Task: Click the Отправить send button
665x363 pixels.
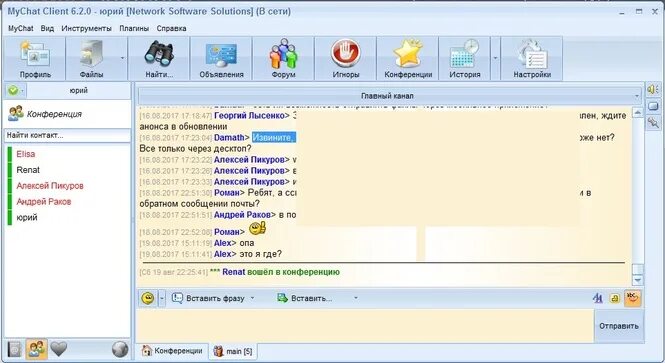Action: (619, 326)
